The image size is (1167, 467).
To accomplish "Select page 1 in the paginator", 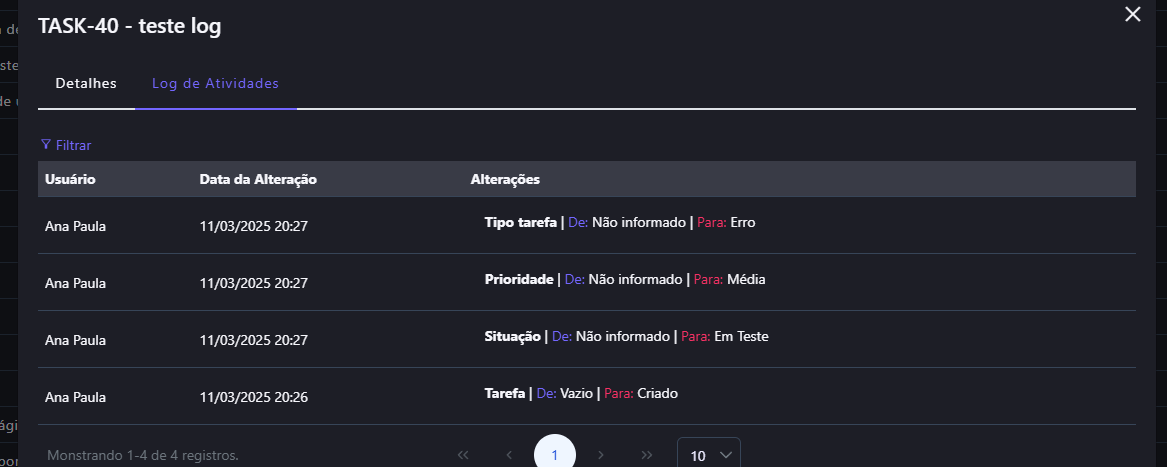I will click(x=555, y=455).
